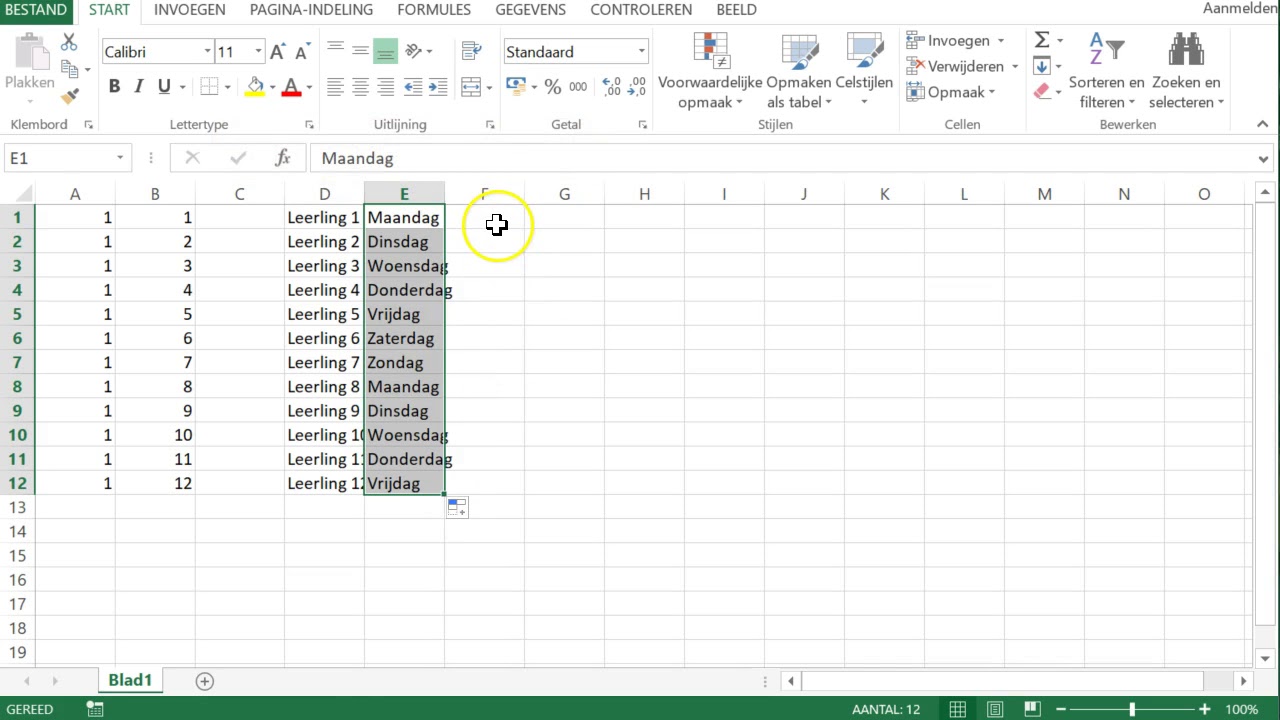The height and width of the screenshot is (720, 1280).
Task: Toggle middle vertical alignment
Action: coord(360,51)
